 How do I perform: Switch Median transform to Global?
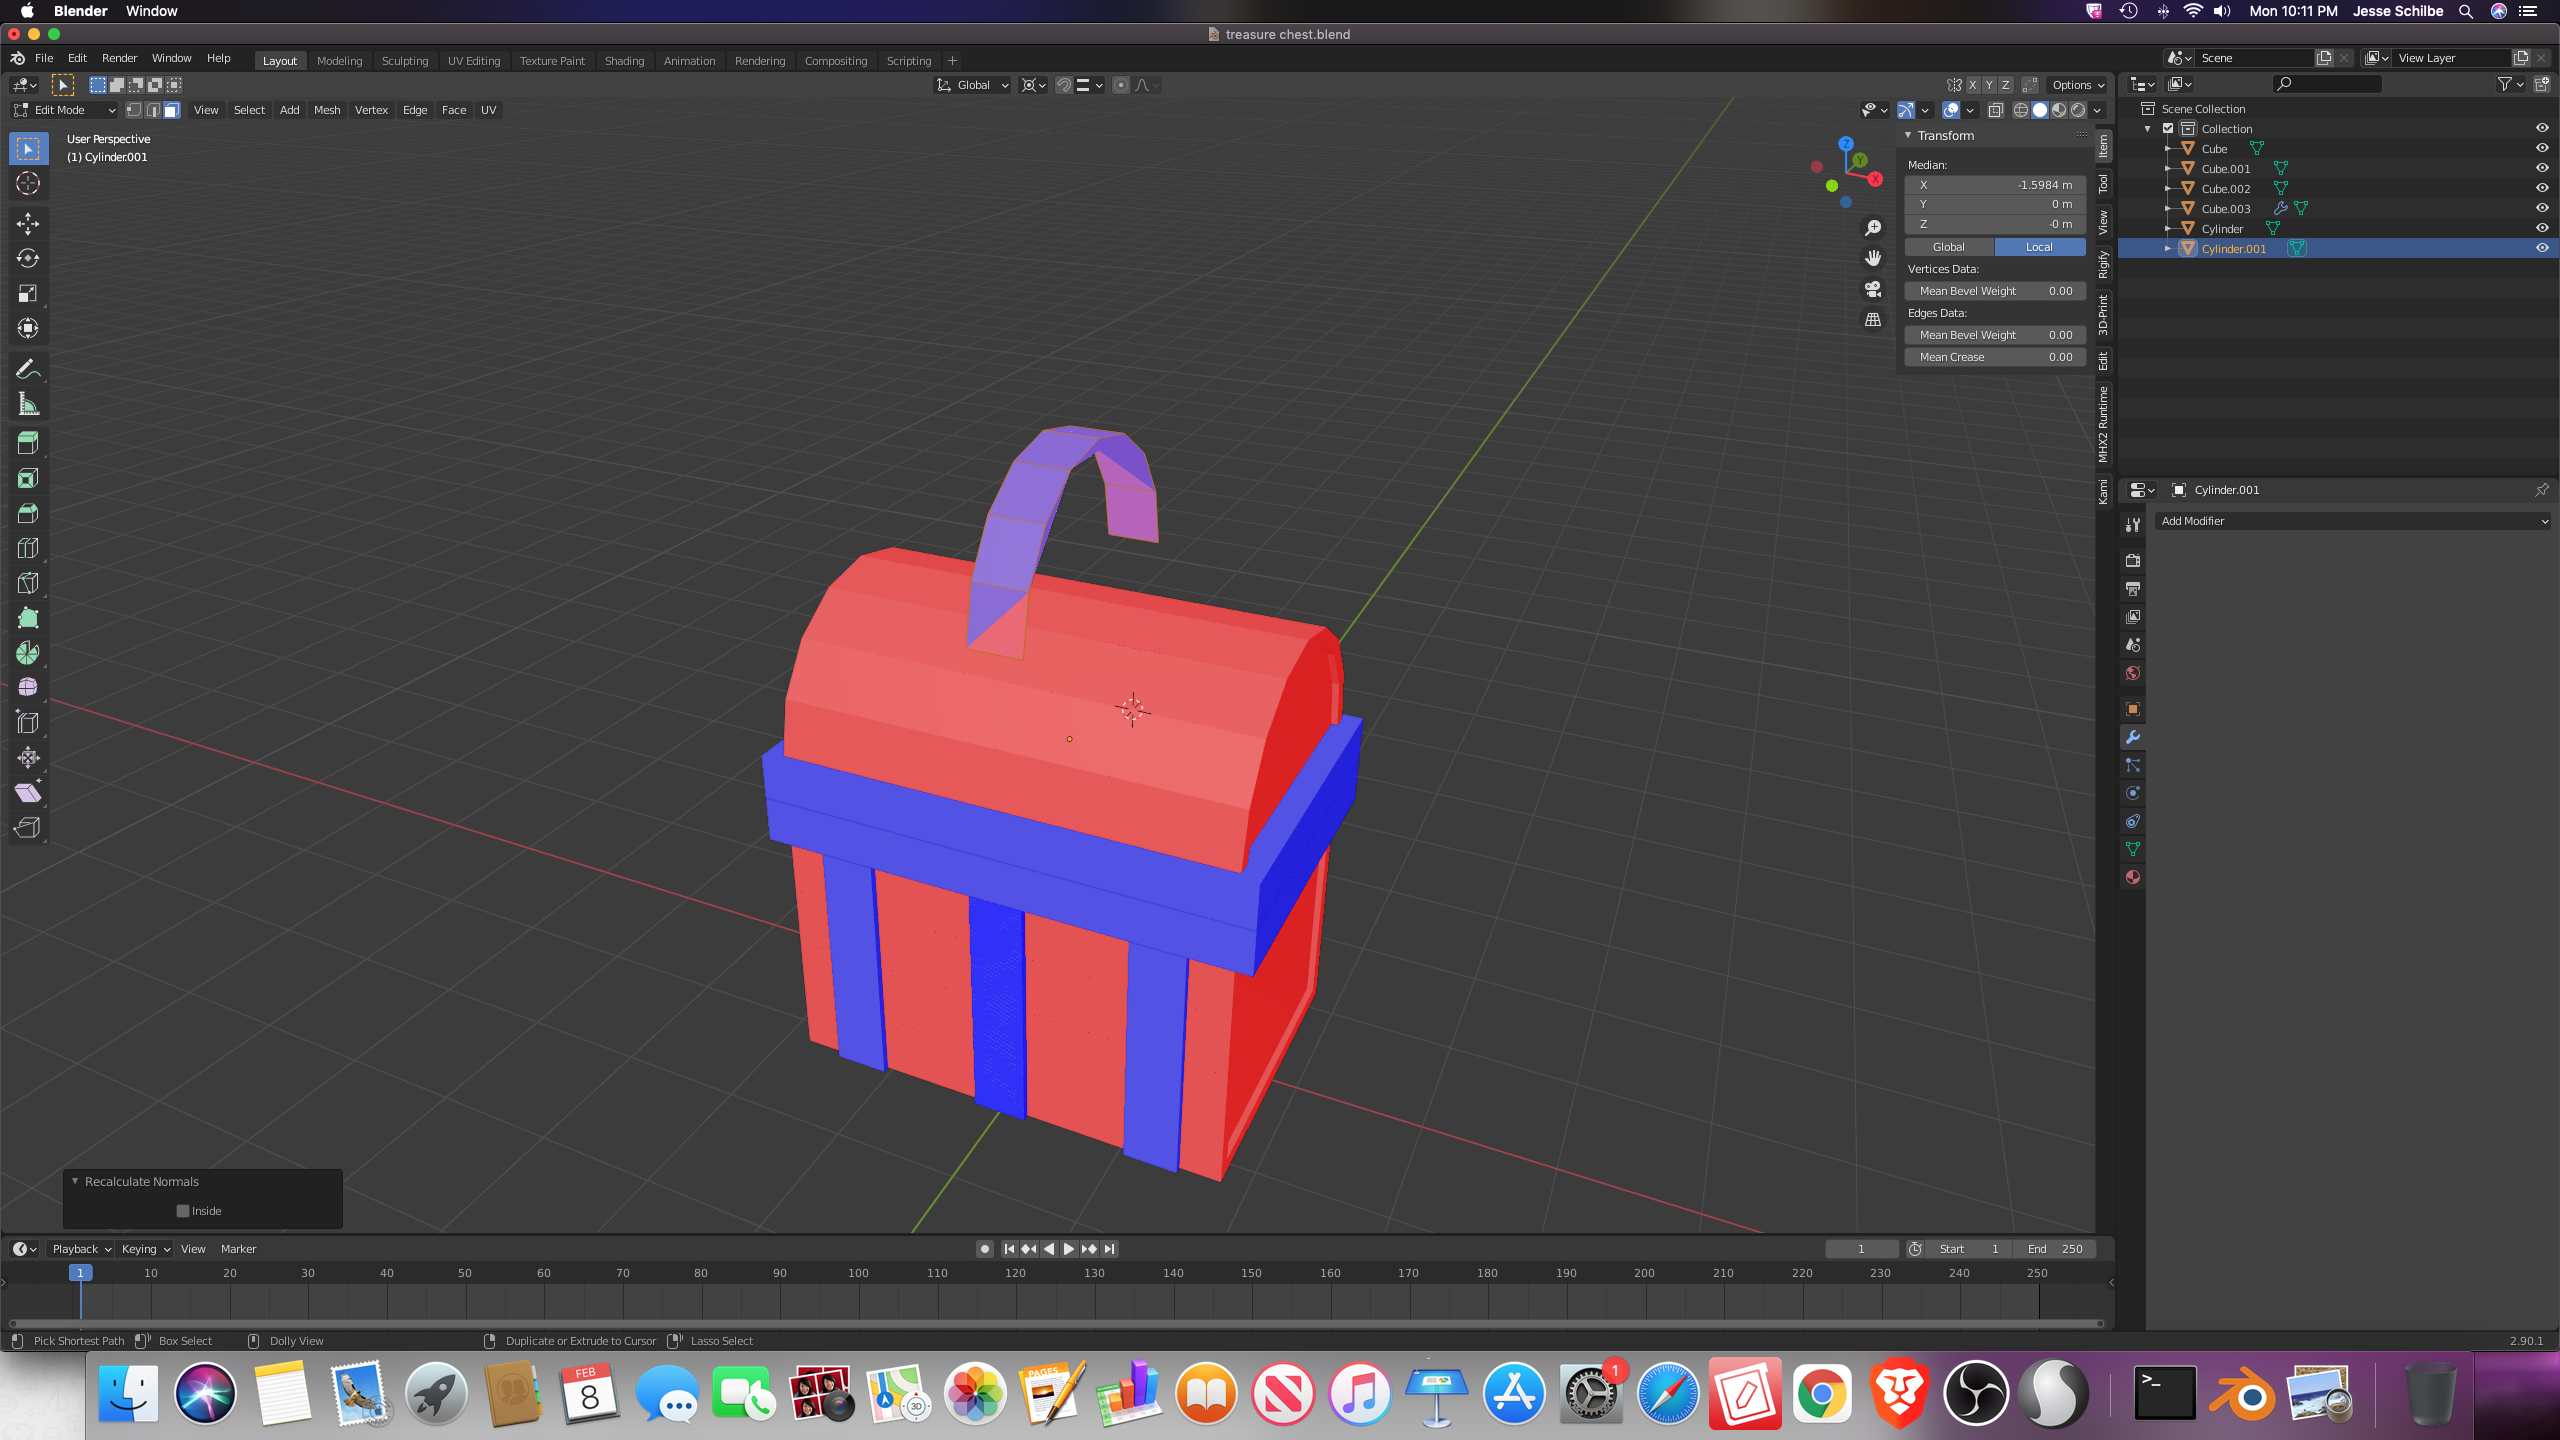(1948, 247)
